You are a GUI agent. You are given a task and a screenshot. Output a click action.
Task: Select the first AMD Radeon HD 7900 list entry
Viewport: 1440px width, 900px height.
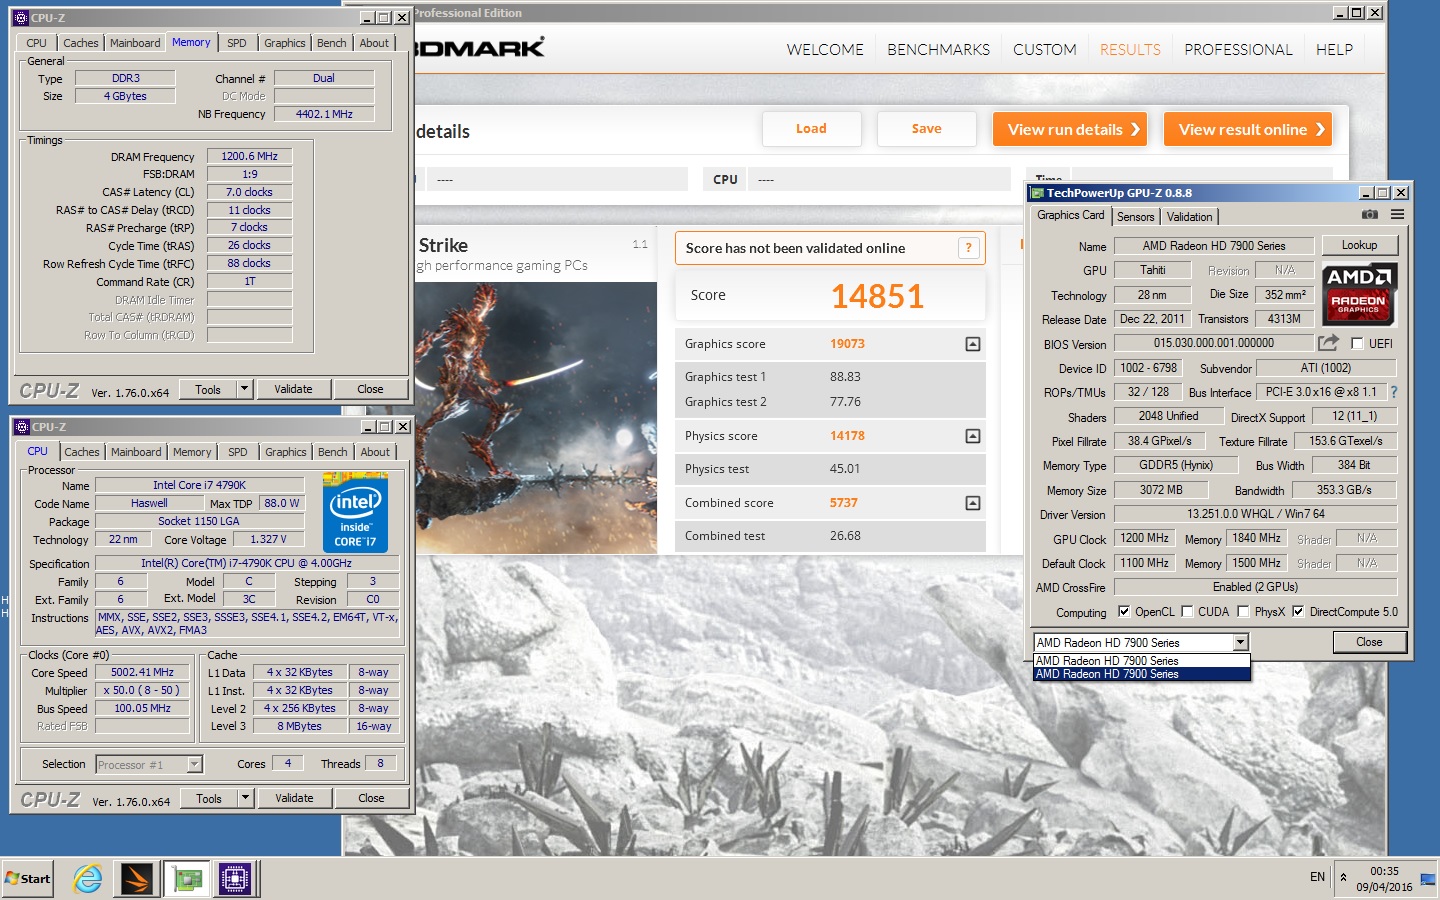[1142, 661]
